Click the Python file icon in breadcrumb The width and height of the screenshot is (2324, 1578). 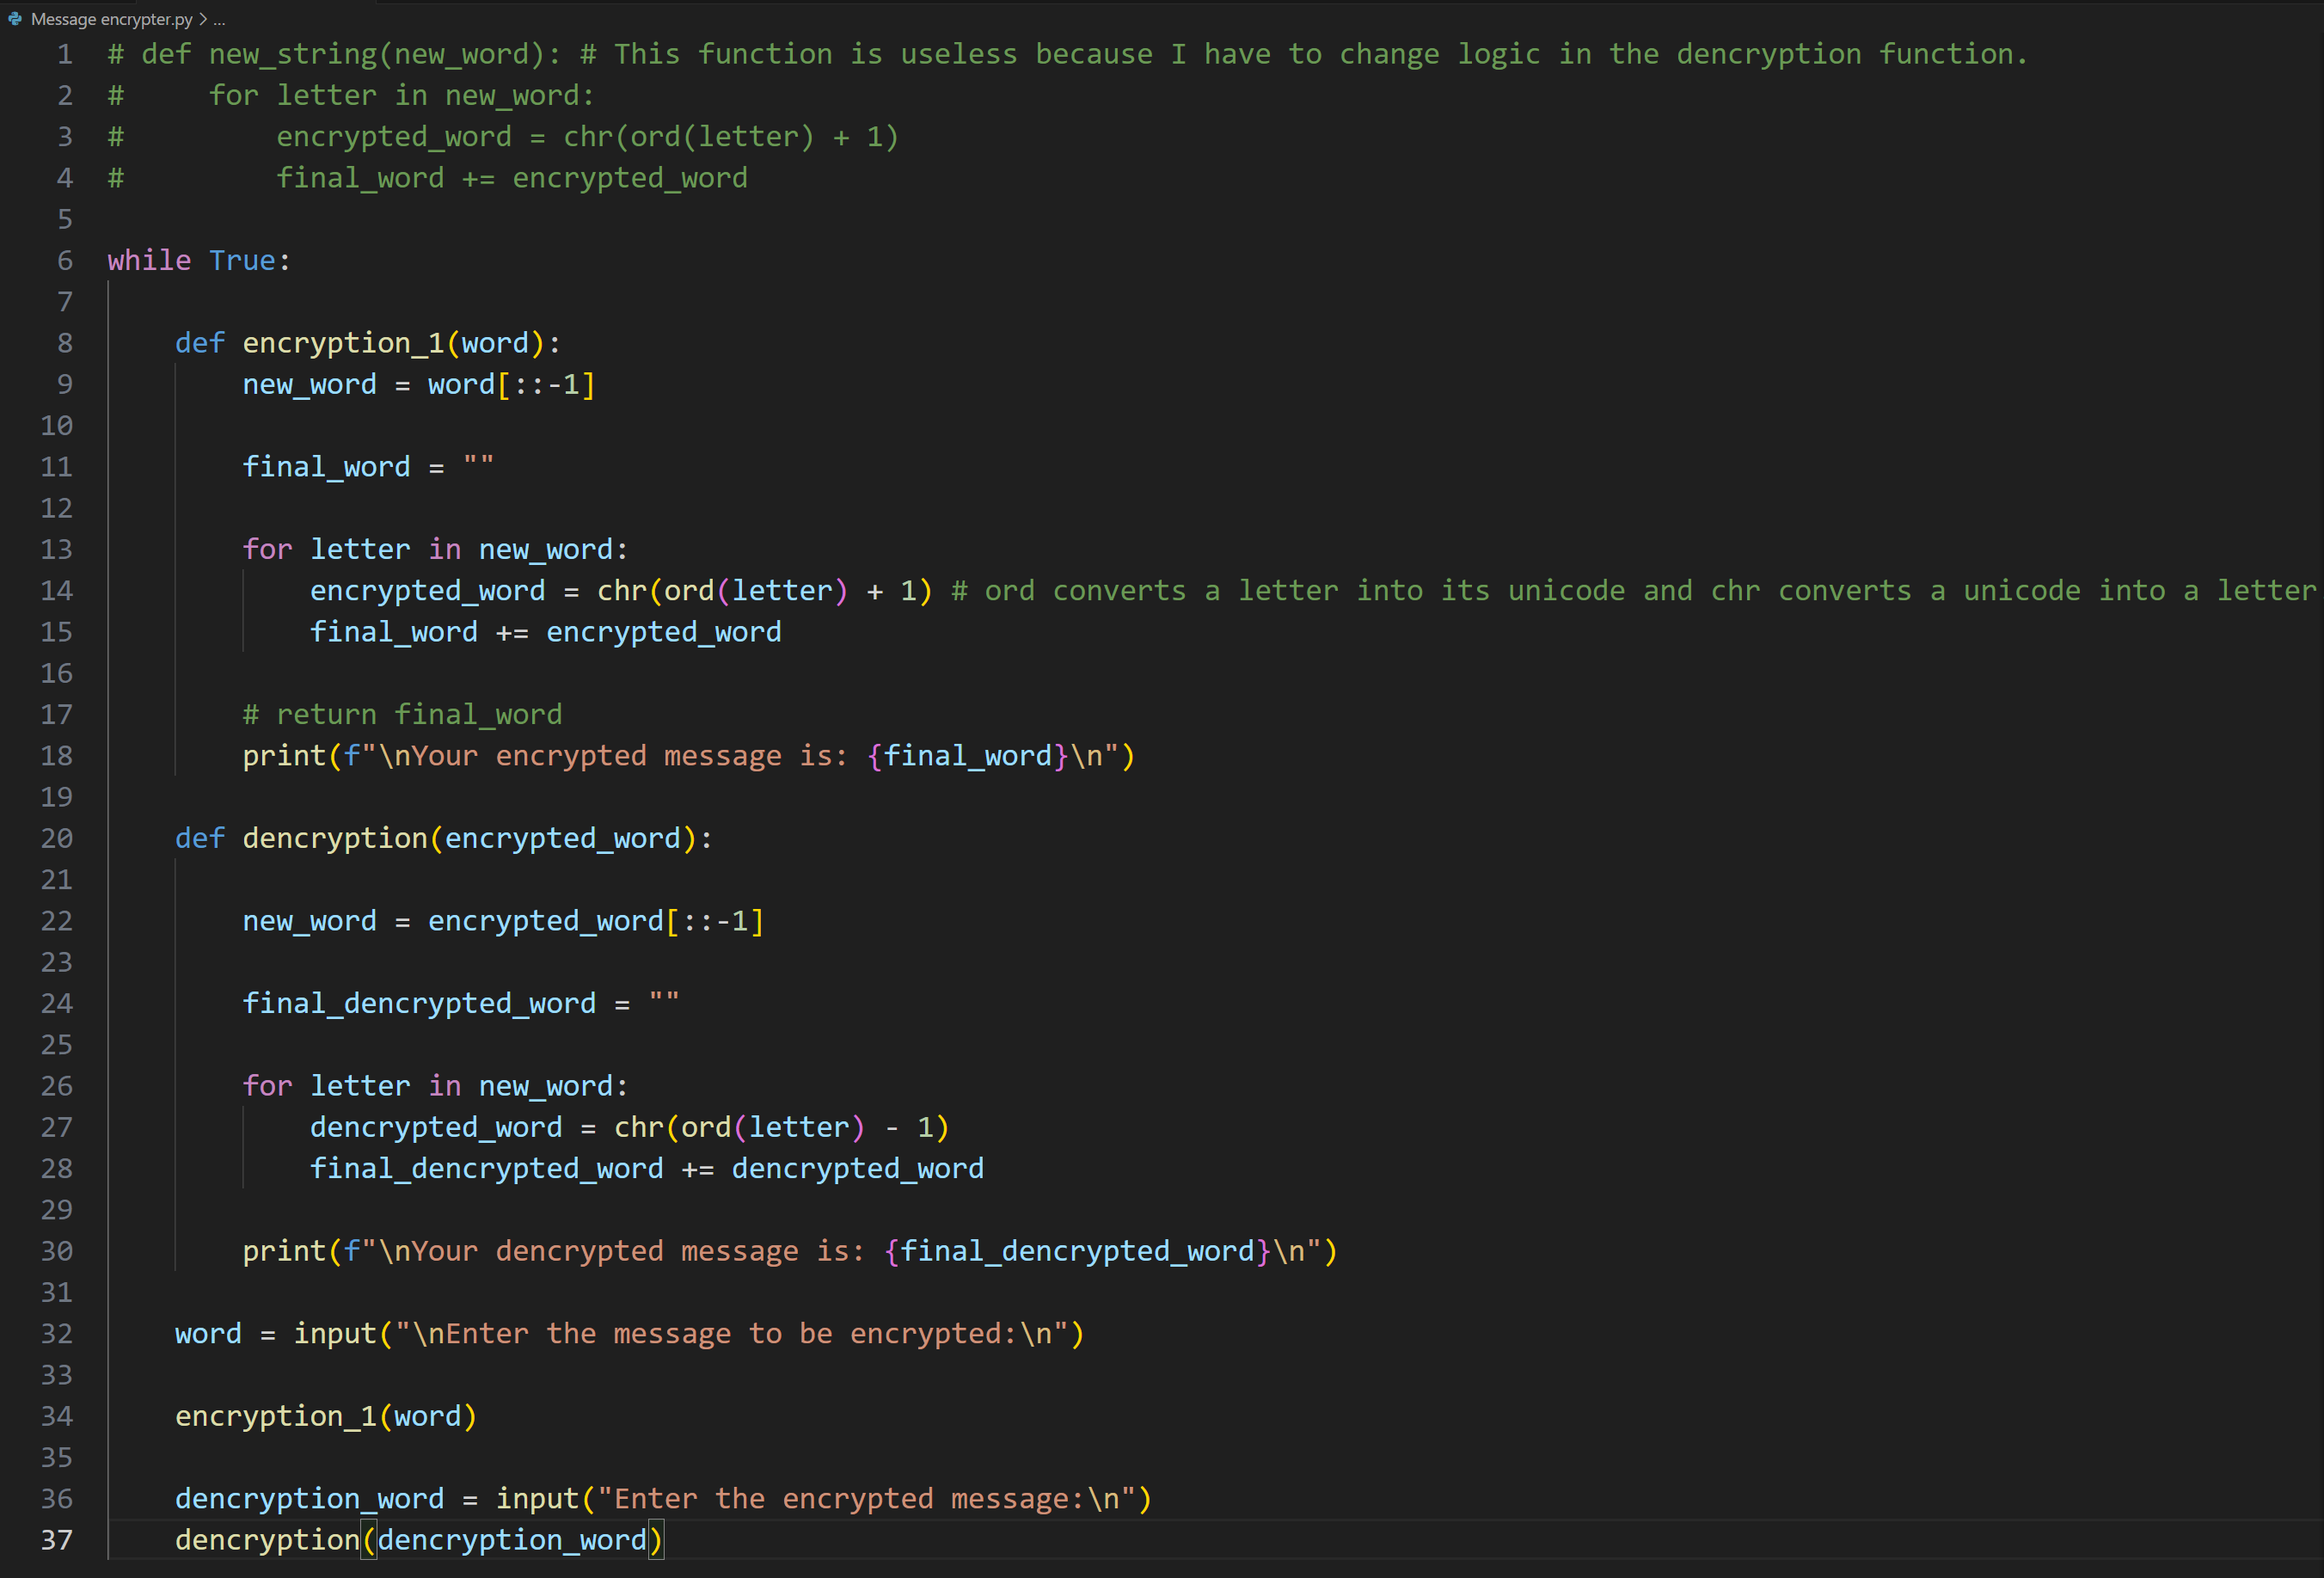point(15,19)
